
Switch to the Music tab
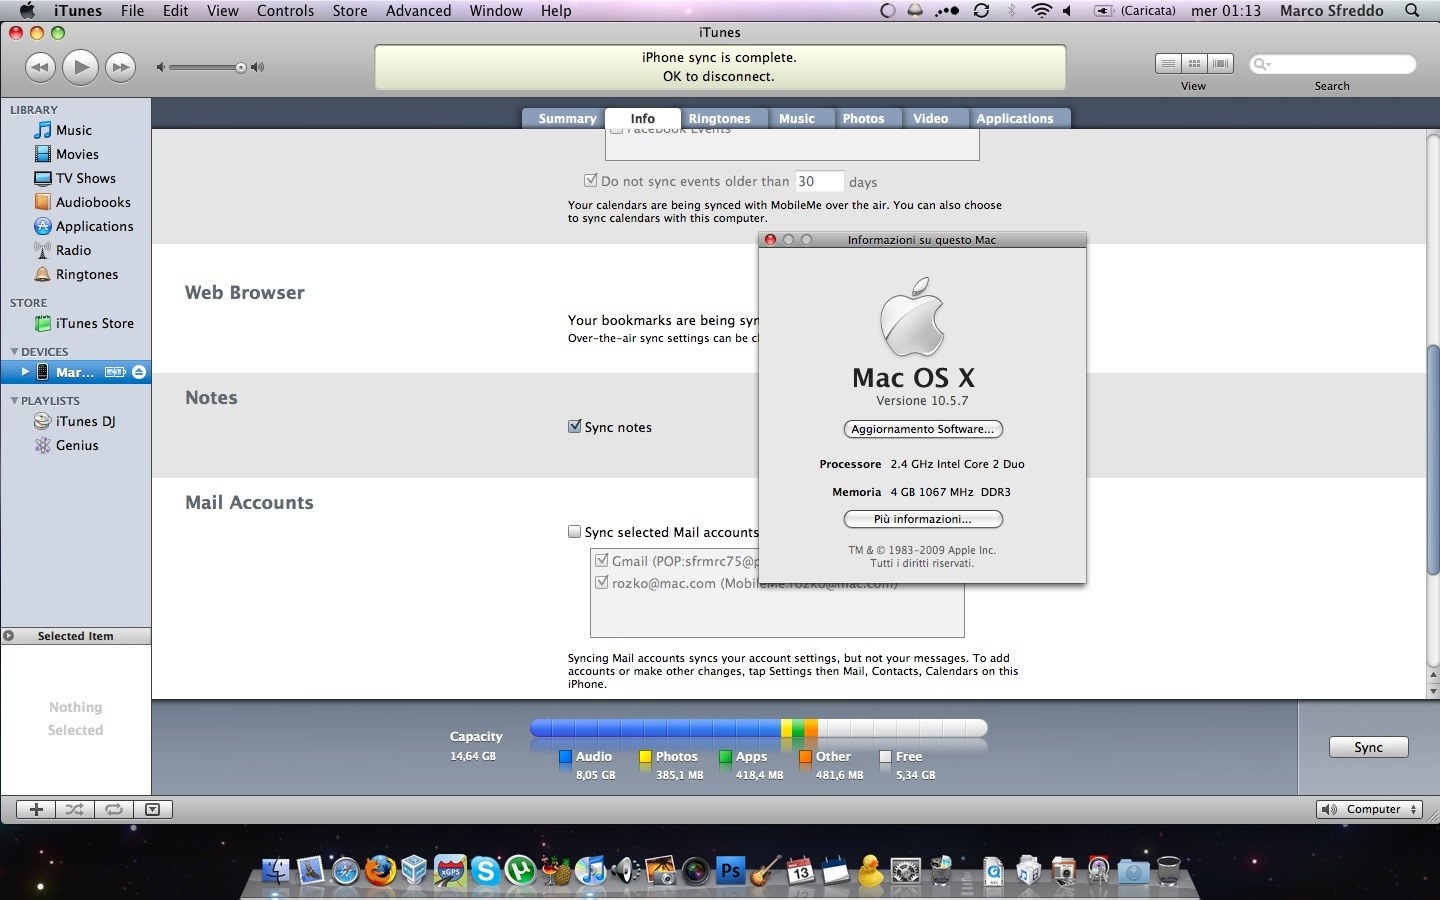coord(796,118)
